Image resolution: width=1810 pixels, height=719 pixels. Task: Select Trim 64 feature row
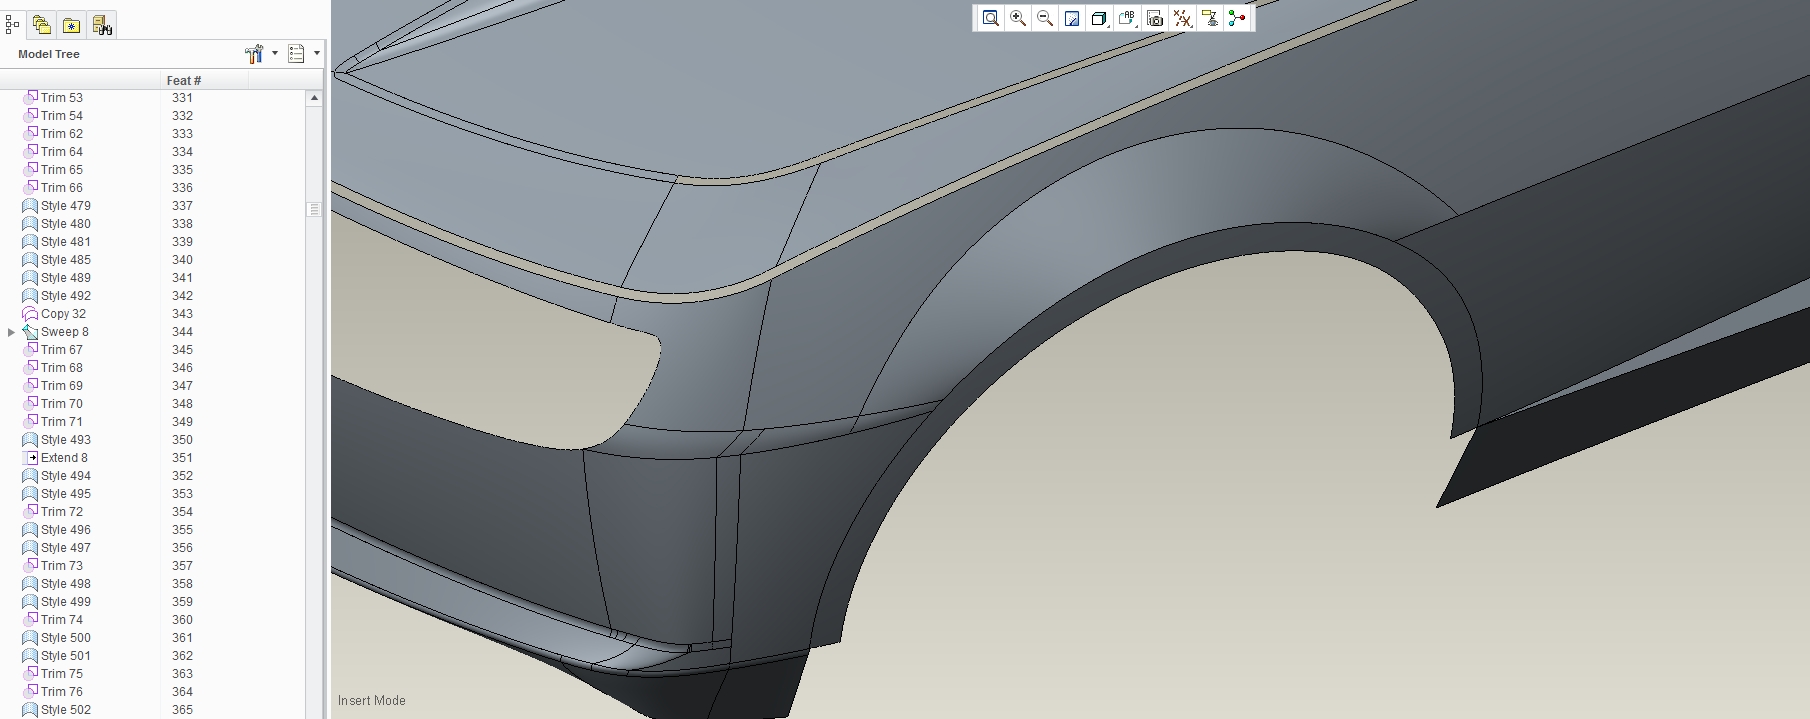(x=62, y=152)
